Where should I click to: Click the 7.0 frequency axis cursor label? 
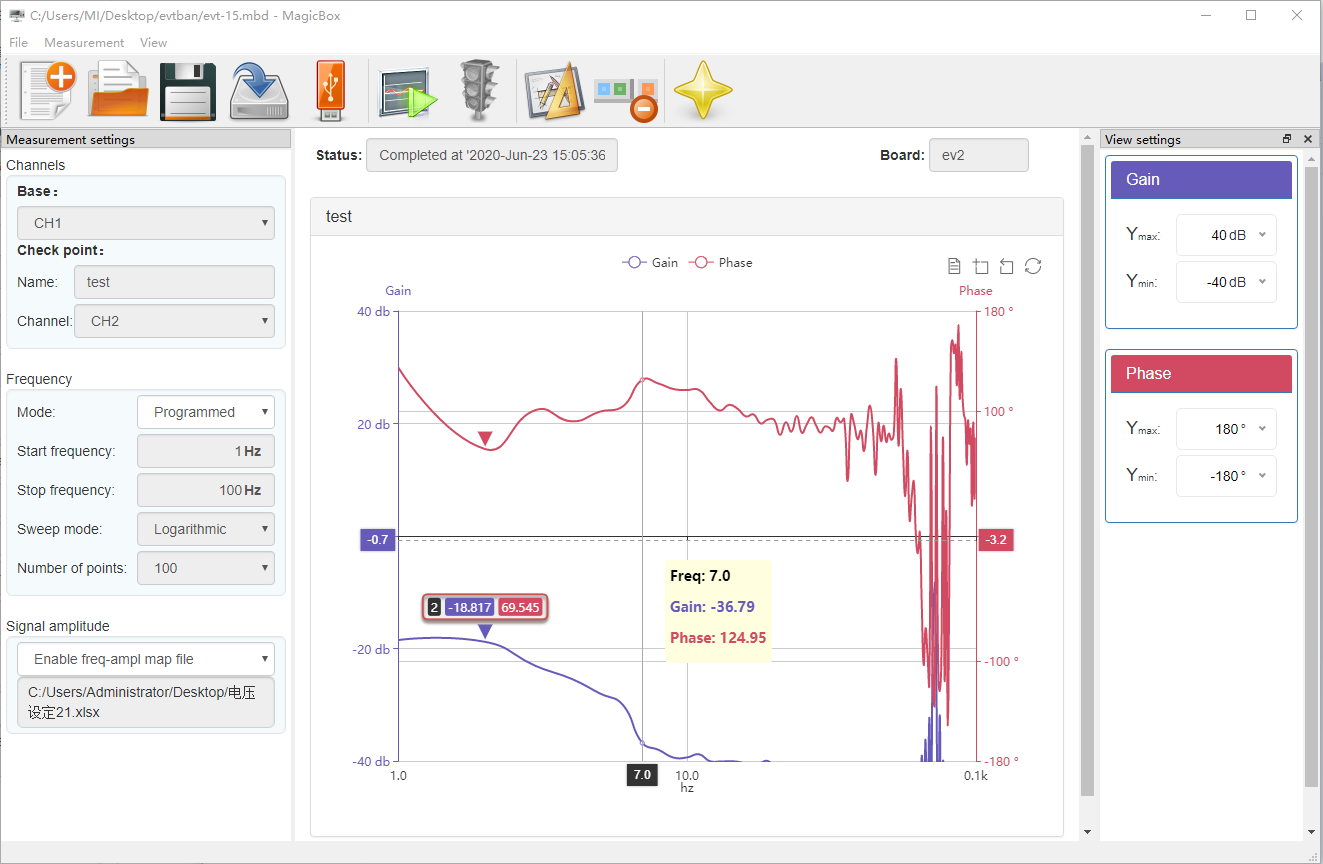point(642,775)
